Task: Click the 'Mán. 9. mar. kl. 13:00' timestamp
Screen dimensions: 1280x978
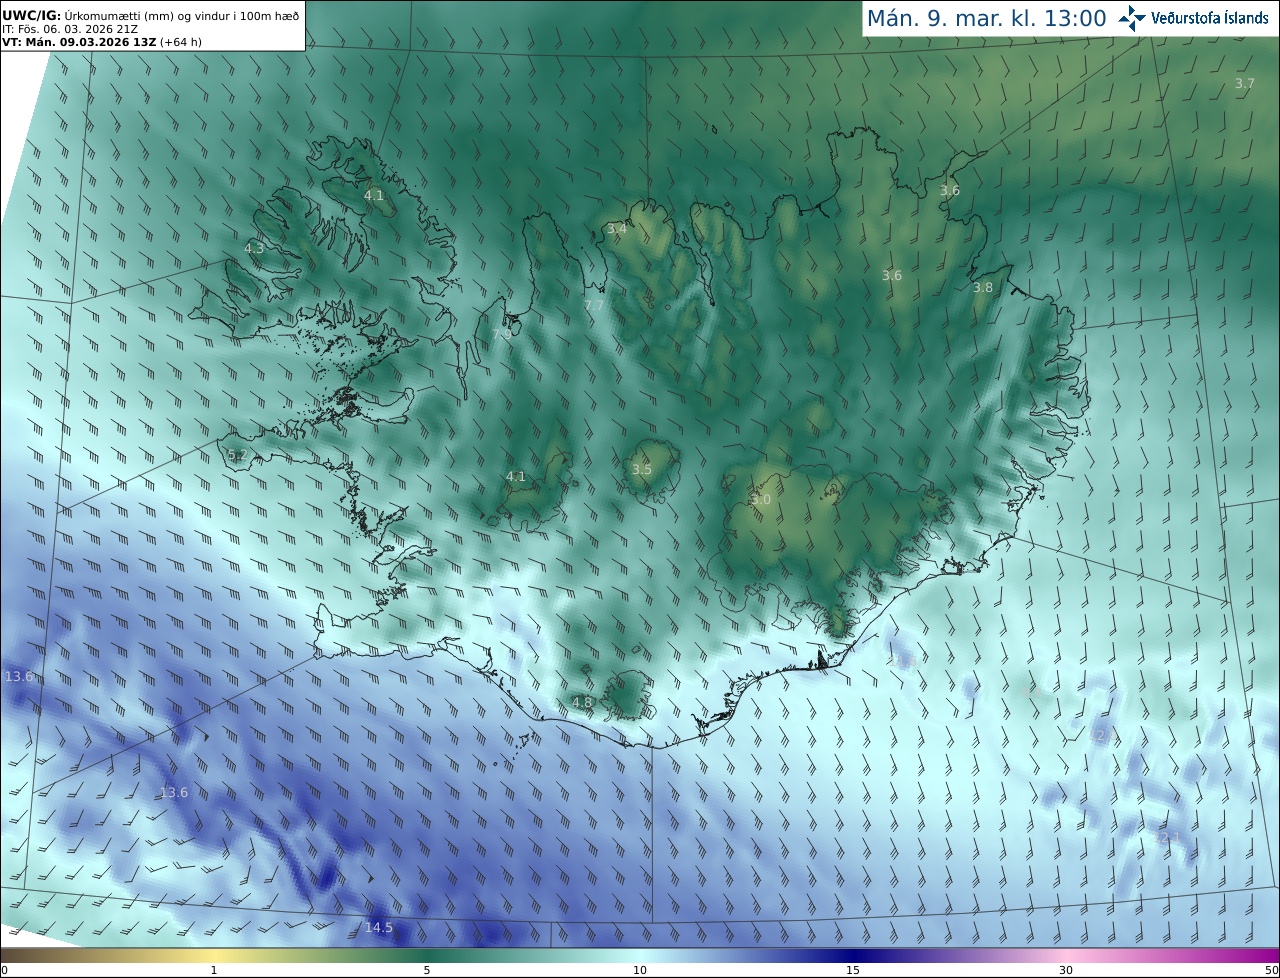Action: pyautogui.click(x=986, y=18)
